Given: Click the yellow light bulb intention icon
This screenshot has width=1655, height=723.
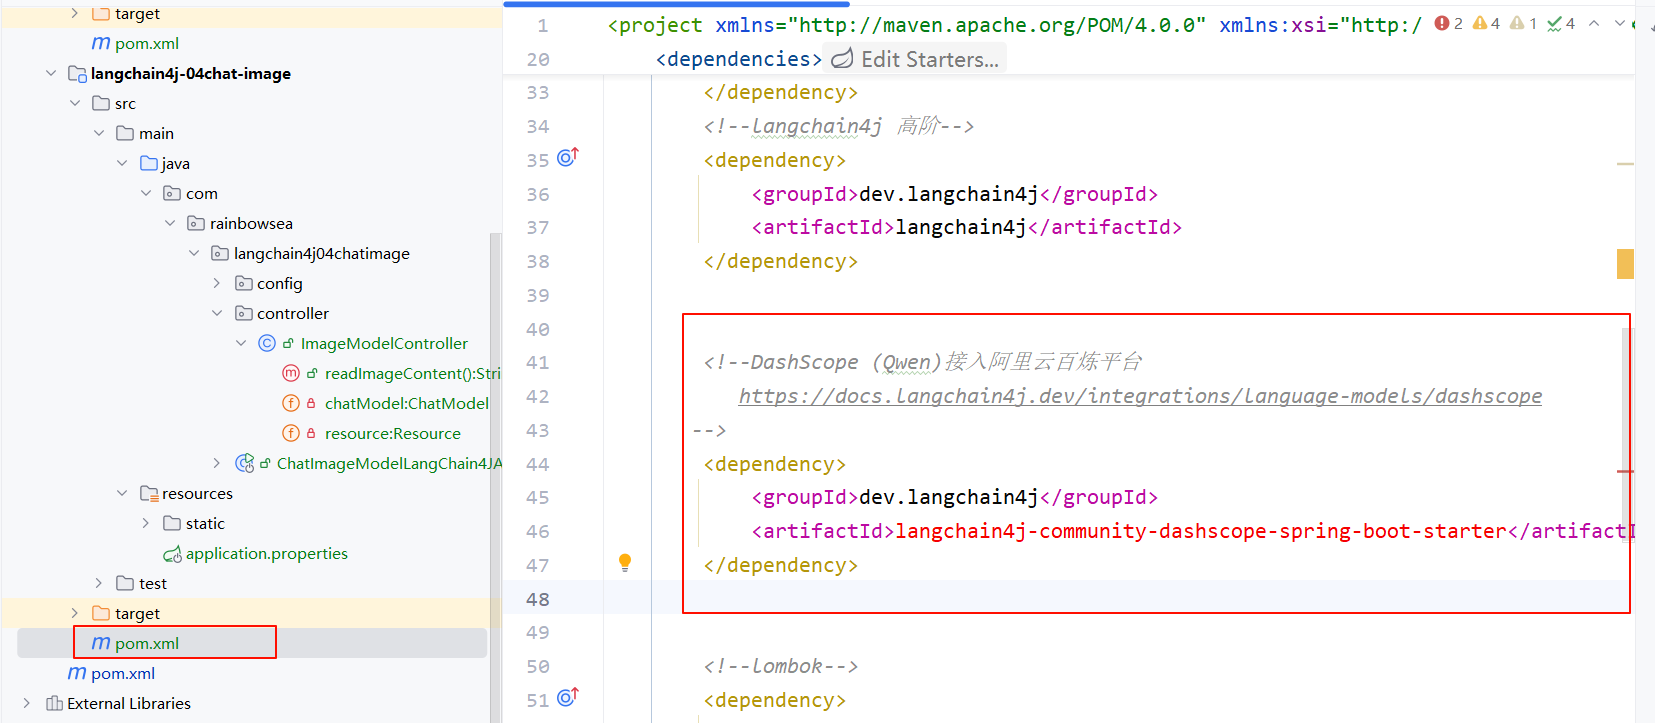Looking at the screenshot, I should pyautogui.click(x=625, y=563).
